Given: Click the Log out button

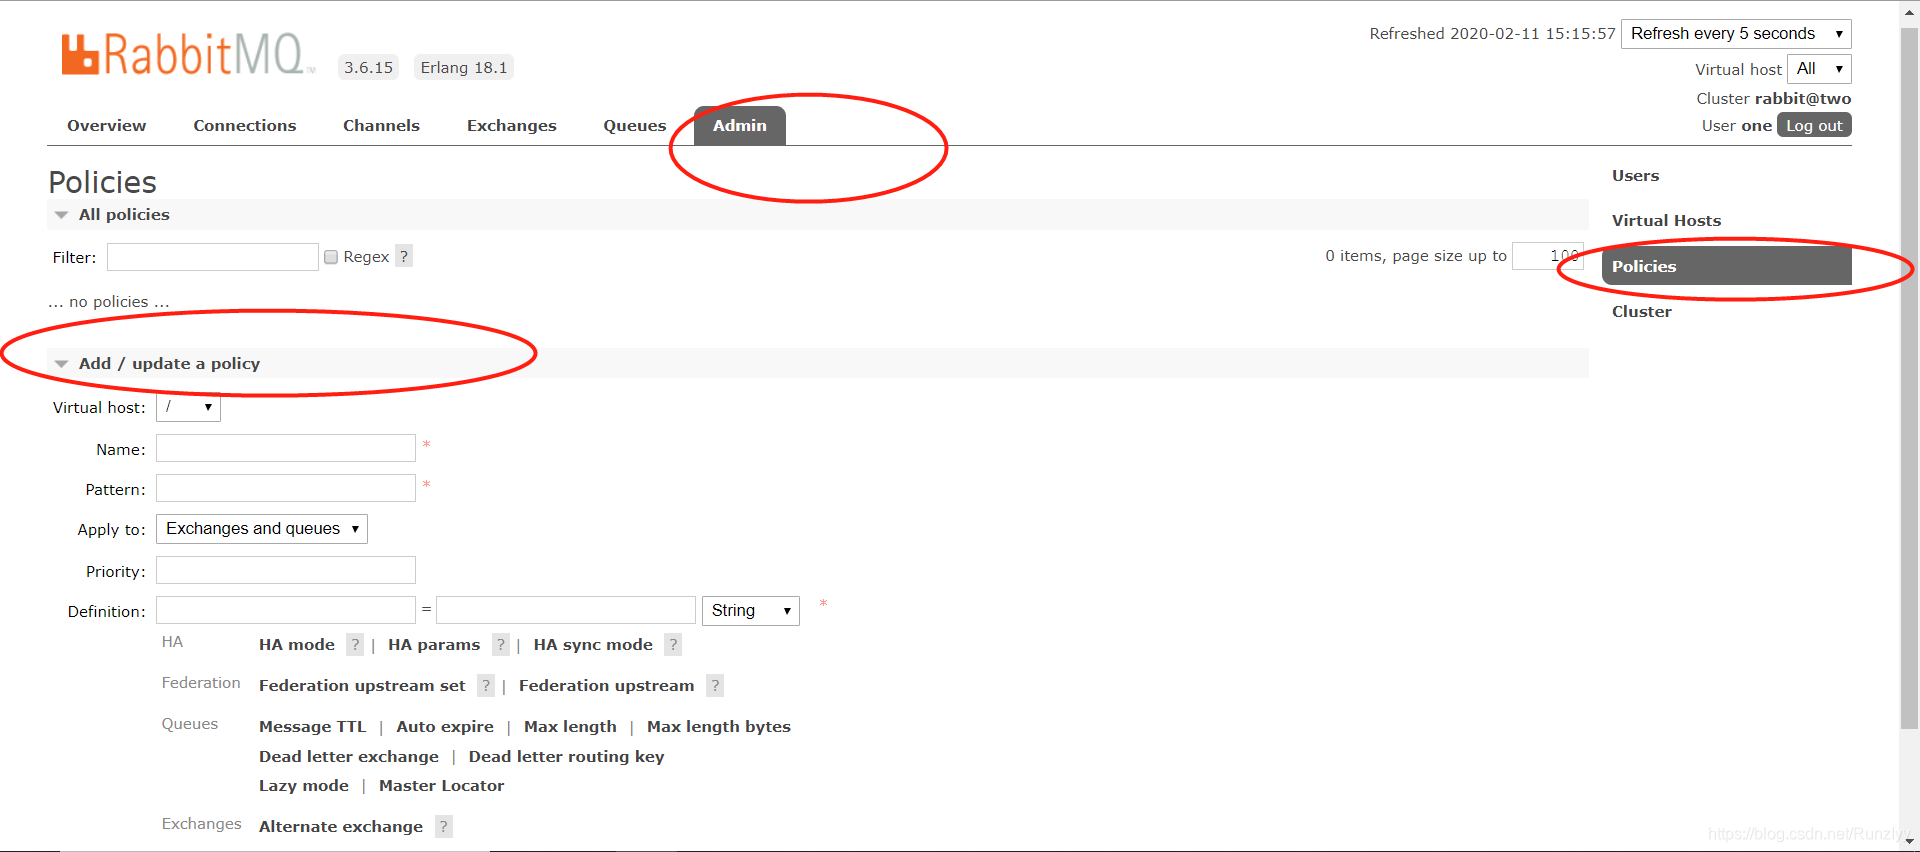Looking at the screenshot, I should tap(1814, 126).
